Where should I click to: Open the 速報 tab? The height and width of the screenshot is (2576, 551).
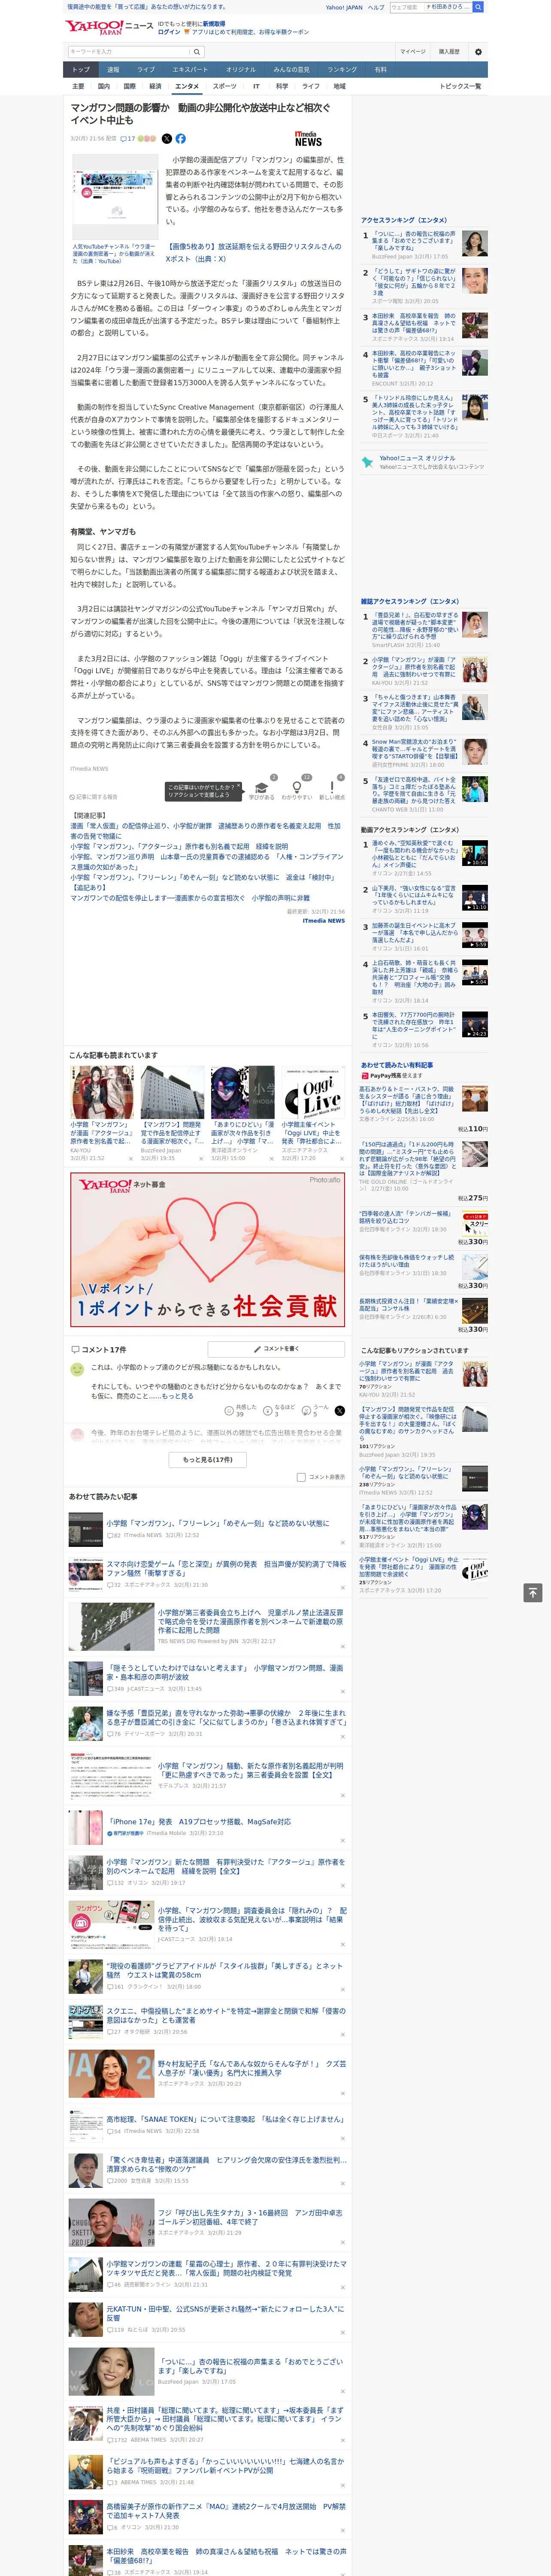pos(113,69)
